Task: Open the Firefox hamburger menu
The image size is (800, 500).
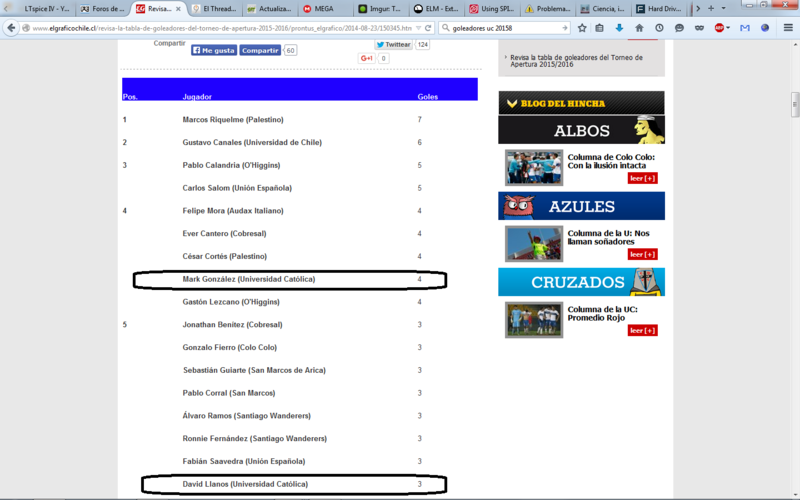Action: [x=788, y=28]
